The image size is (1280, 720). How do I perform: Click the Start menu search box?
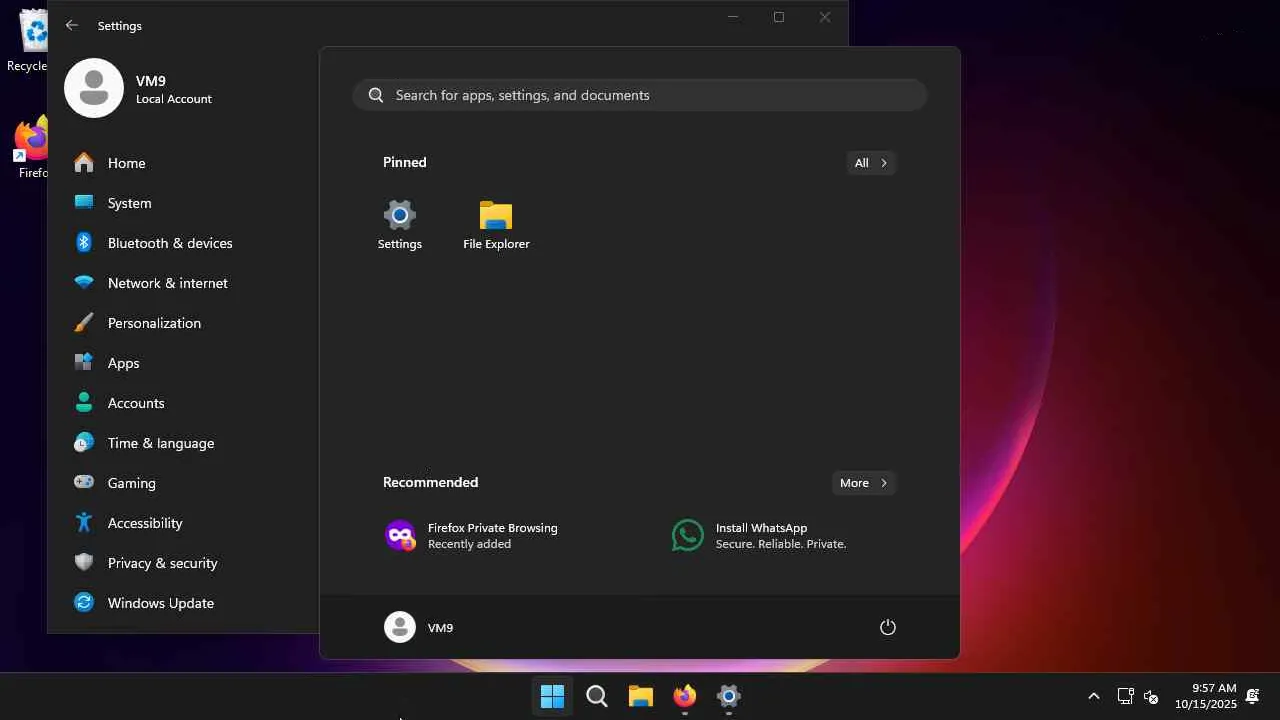[640, 95]
